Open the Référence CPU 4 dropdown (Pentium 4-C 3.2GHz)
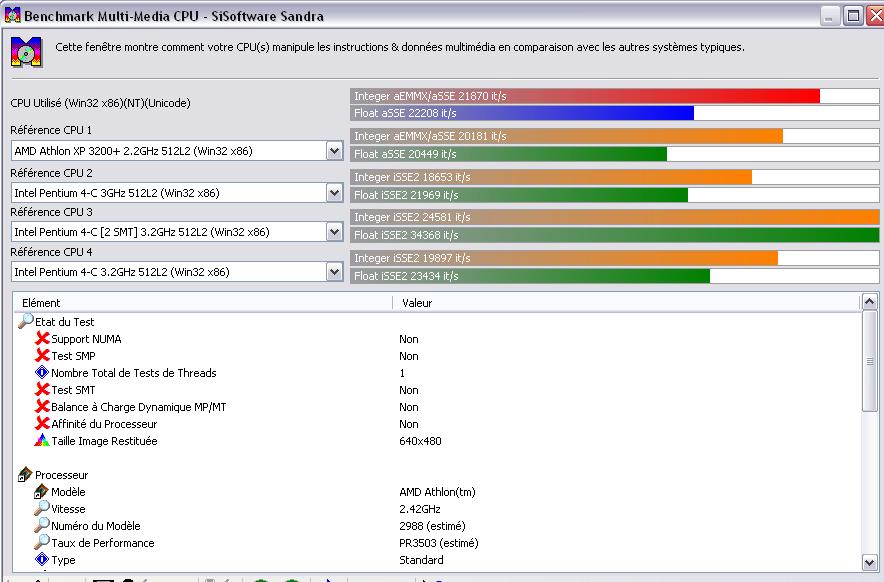The width and height of the screenshot is (884, 582). pyautogui.click(x=334, y=272)
